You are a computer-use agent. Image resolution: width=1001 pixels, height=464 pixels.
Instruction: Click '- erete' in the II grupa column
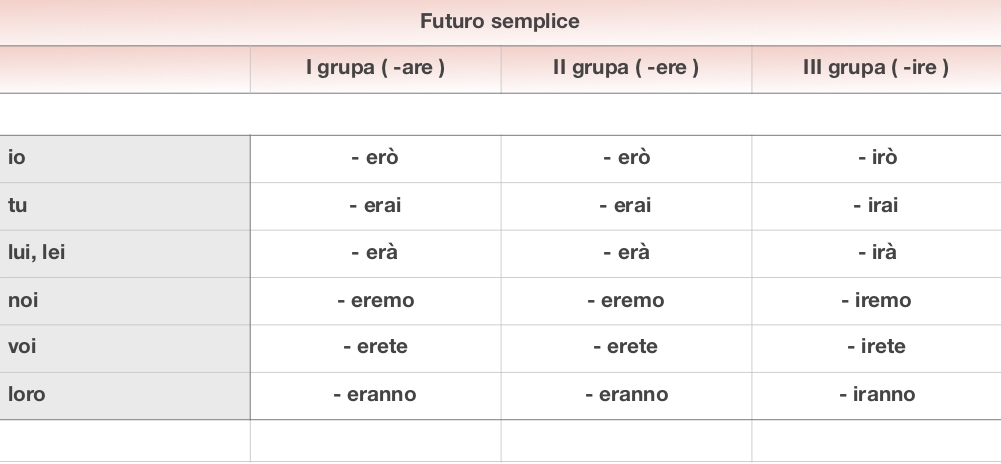[626, 347]
